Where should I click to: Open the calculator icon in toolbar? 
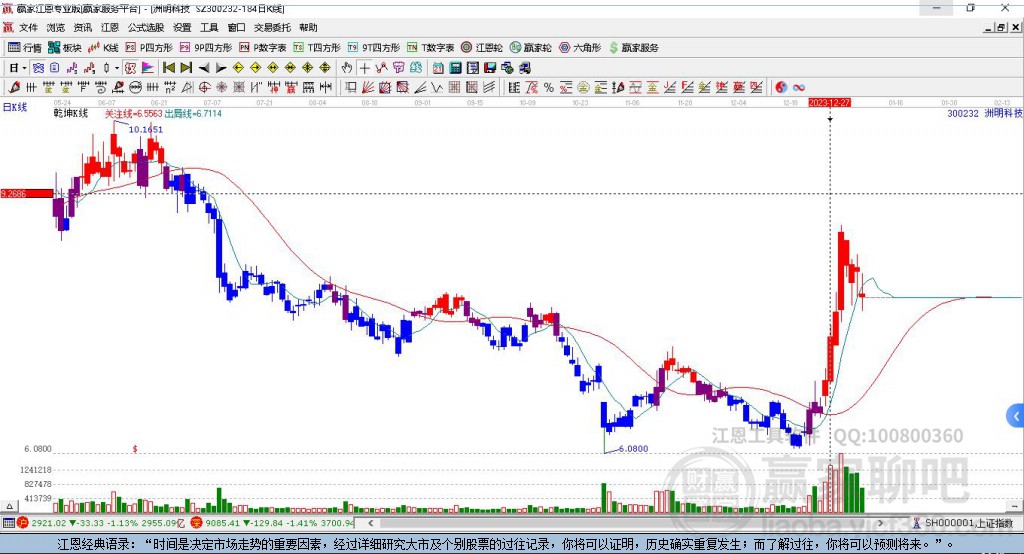pyautogui.click(x=455, y=68)
